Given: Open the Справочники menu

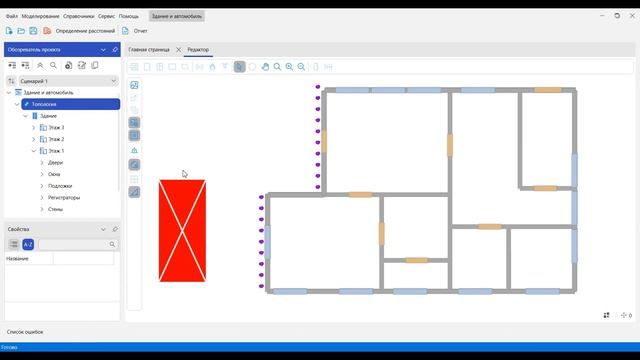Looking at the screenshot, I should 79,16.
